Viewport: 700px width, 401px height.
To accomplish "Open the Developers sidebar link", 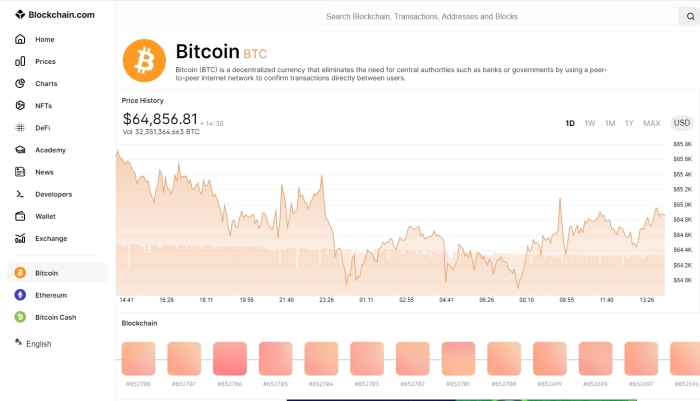I will [x=53, y=194].
